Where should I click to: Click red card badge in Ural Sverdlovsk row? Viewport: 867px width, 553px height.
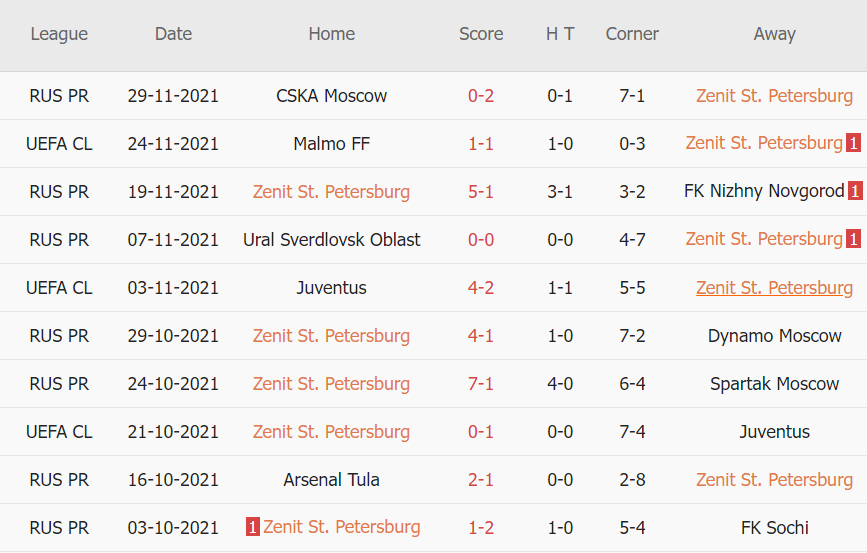[853, 239]
